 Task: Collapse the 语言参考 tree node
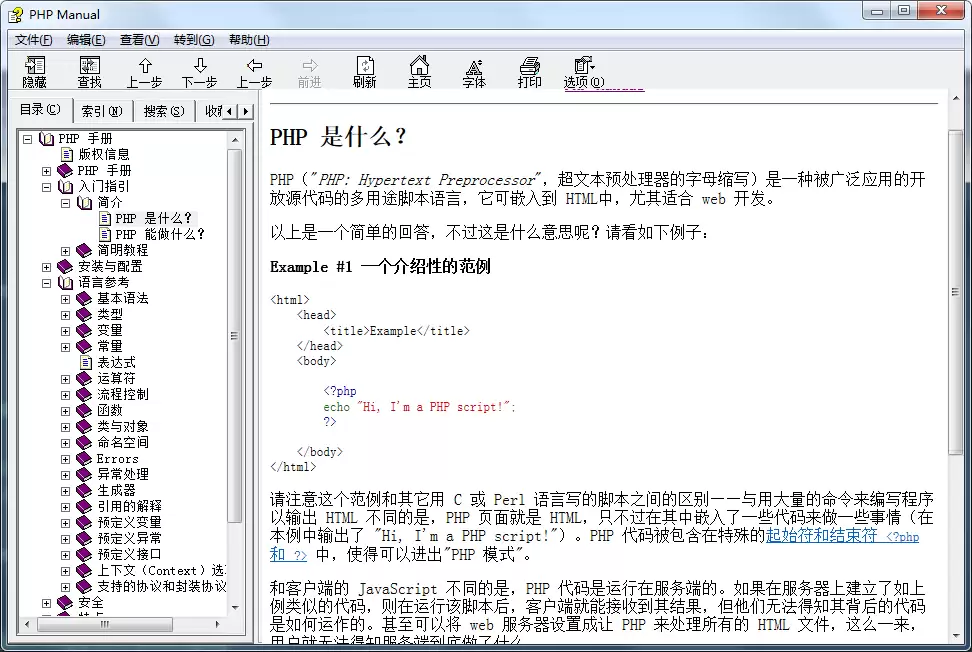coord(46,283)
